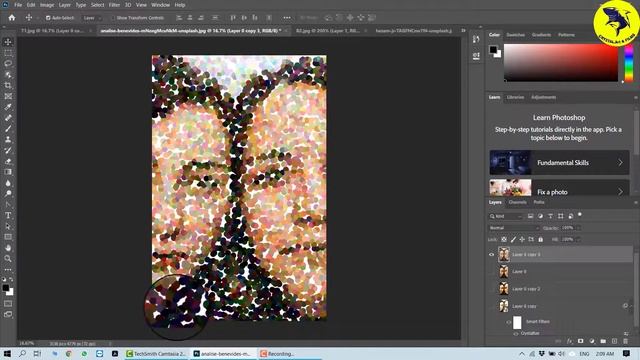Select the Crop tool
640x360 pixels.
click(8, 85)
